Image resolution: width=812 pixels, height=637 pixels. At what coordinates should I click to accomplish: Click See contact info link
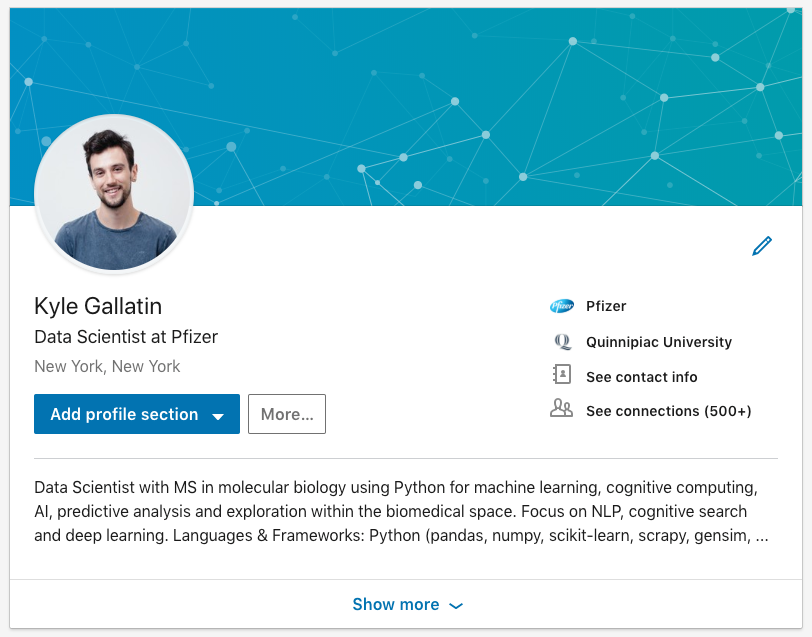coord(642,377)
